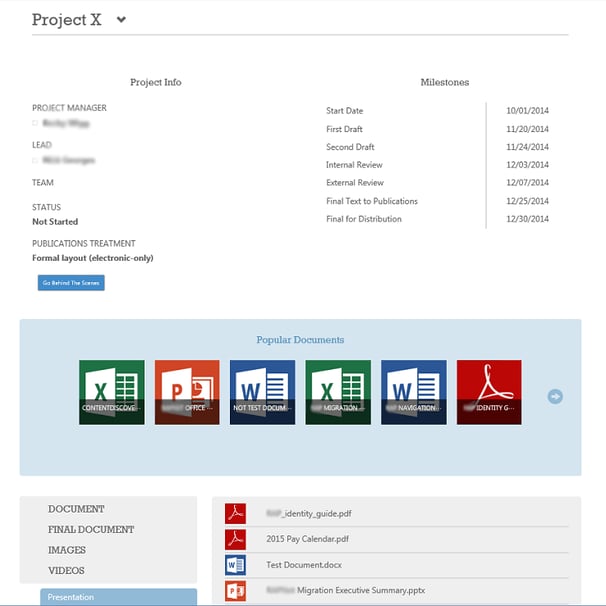Image resolution: width=606 pixels, height=606 pixels.
Task: Click the 12/25/2014 date value
Action: tap(528, 201)
